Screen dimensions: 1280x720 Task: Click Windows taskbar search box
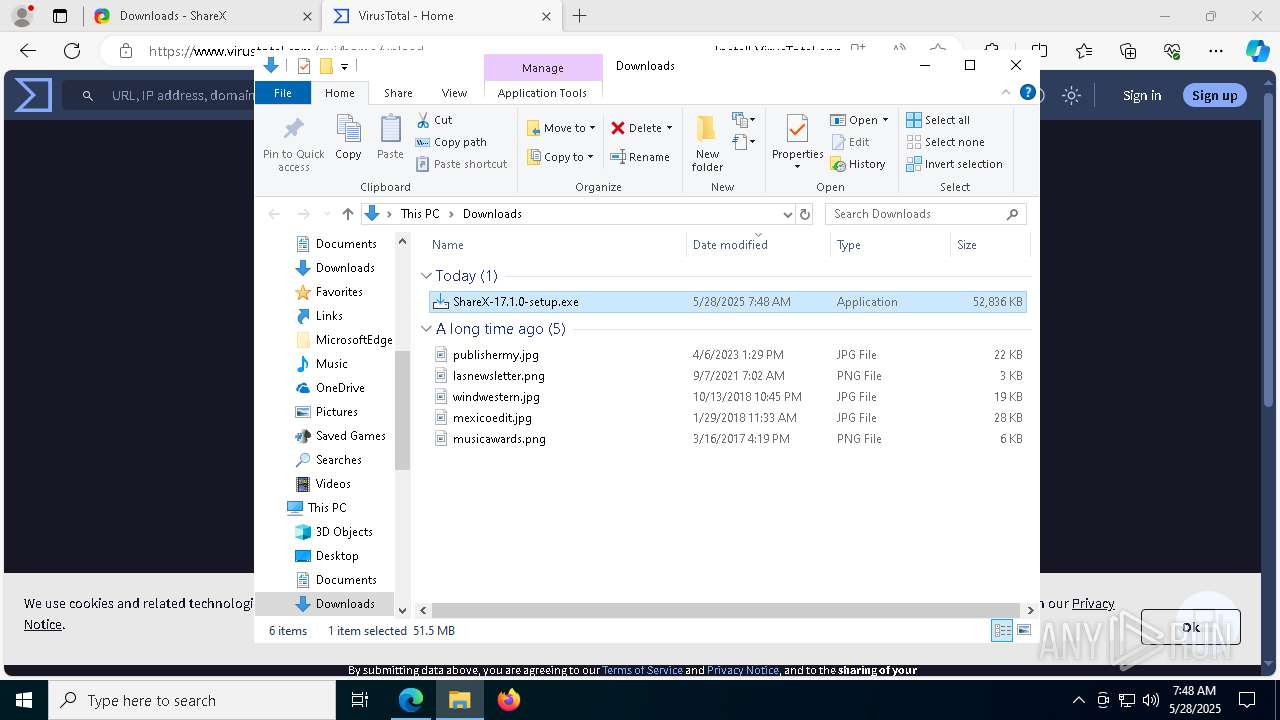coord(192,700)
